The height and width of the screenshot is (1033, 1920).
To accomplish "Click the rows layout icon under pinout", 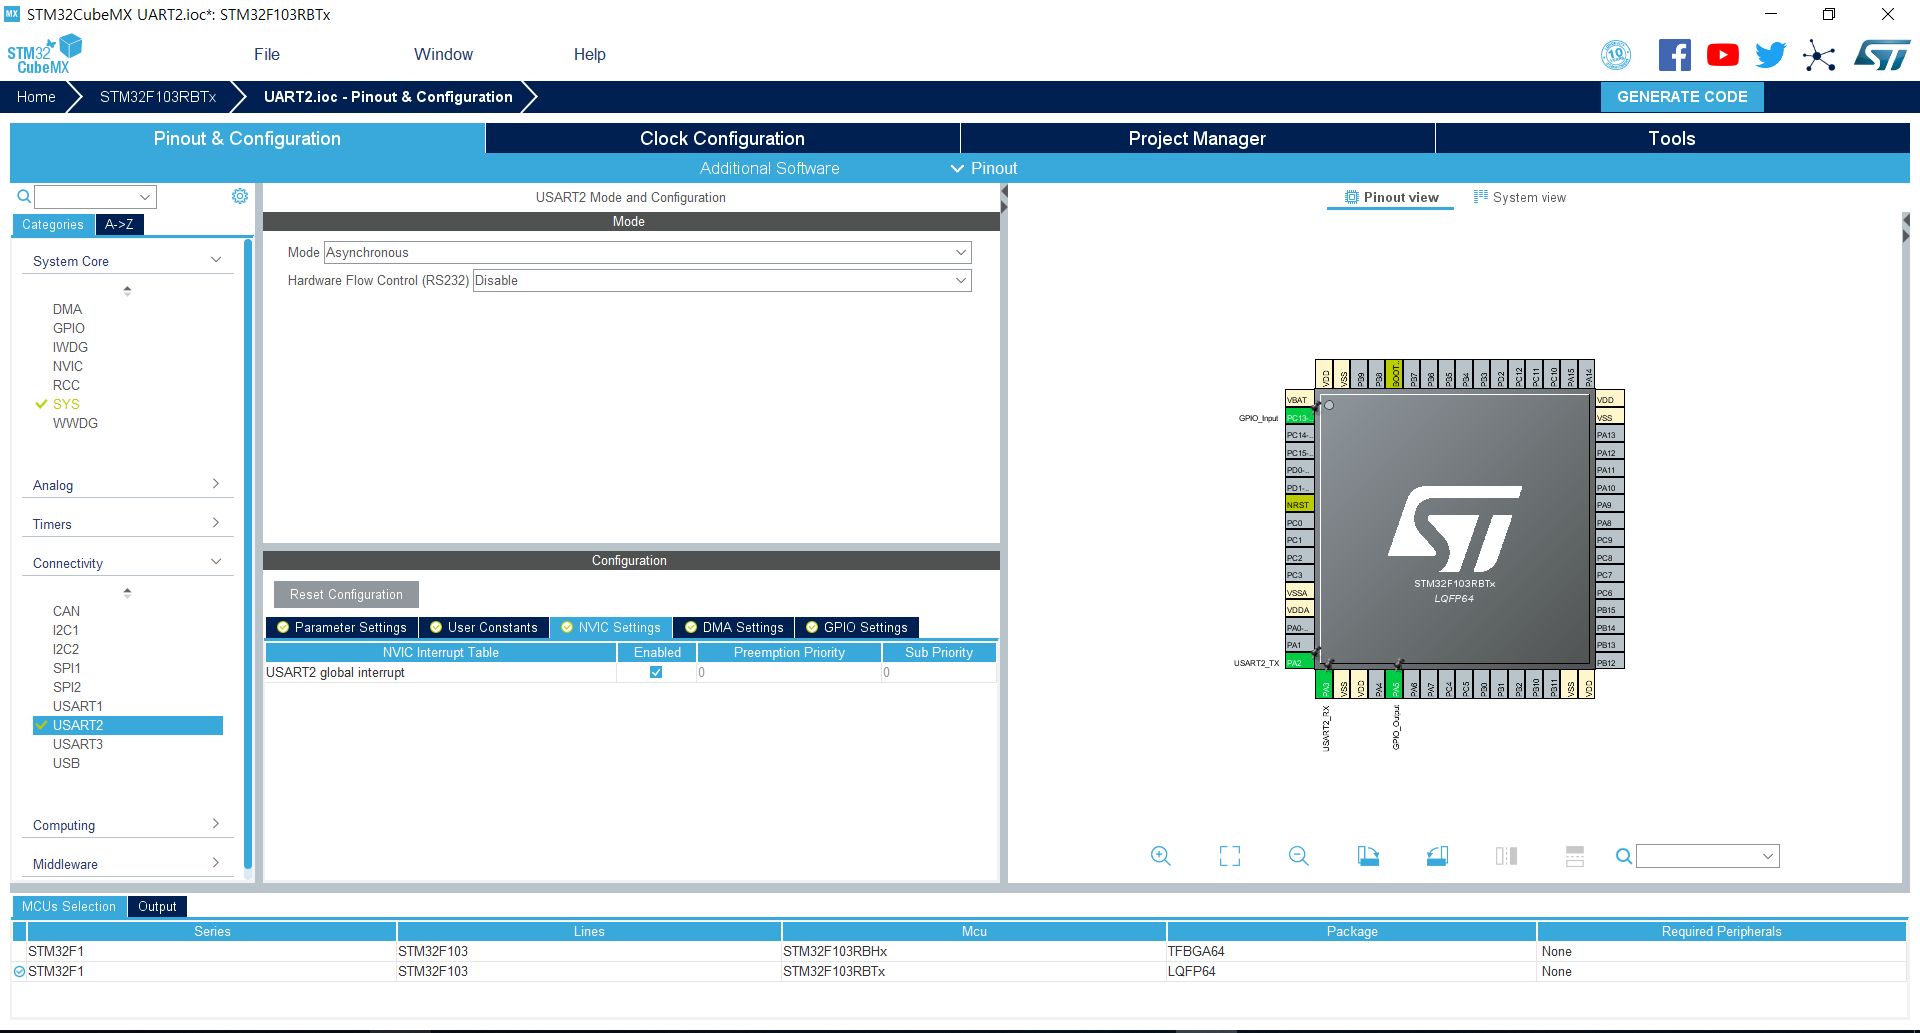I will click(x=1575, y=856).
